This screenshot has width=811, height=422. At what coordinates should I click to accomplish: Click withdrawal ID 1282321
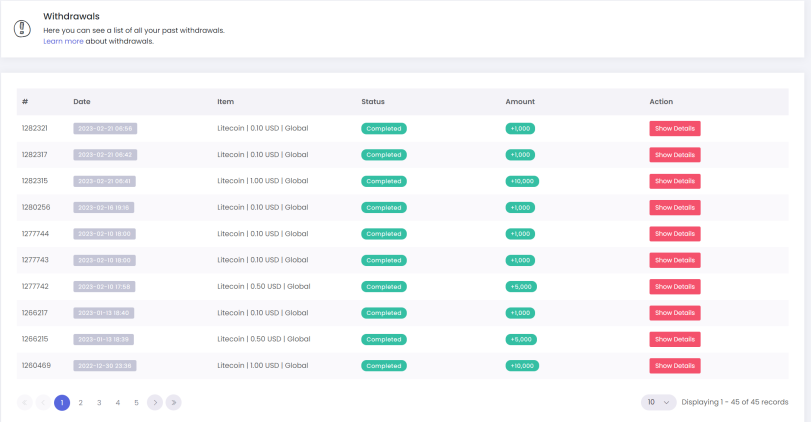pos(35,128)
